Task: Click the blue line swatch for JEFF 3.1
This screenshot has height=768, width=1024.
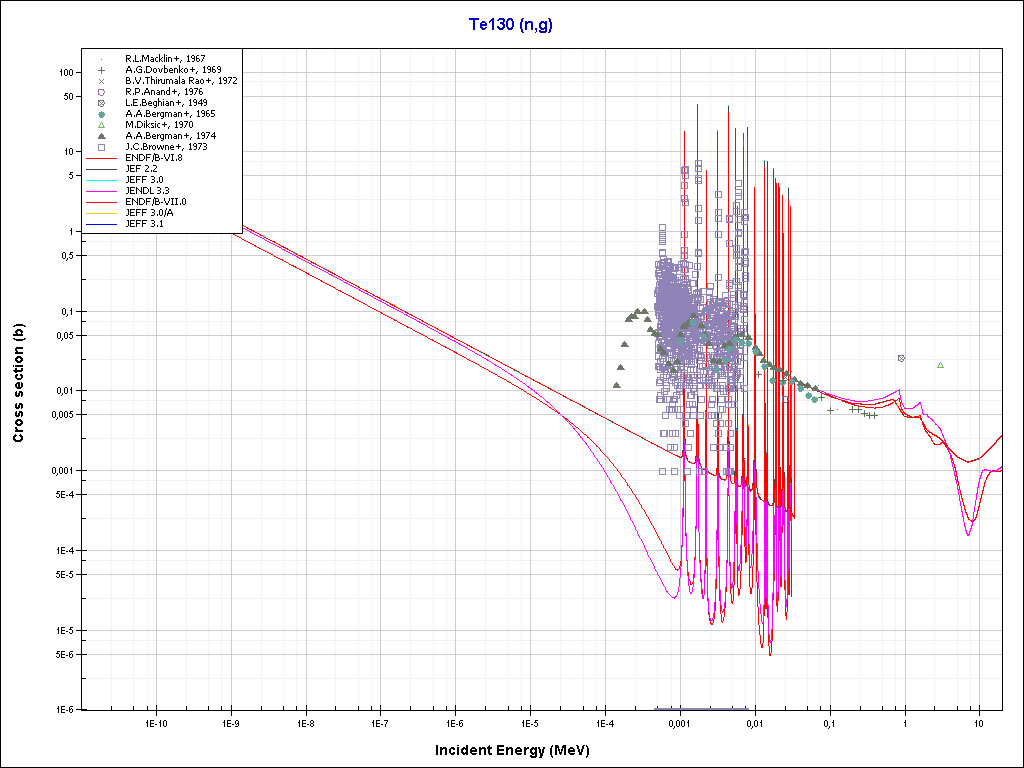Action: click(x=102, y=224)
